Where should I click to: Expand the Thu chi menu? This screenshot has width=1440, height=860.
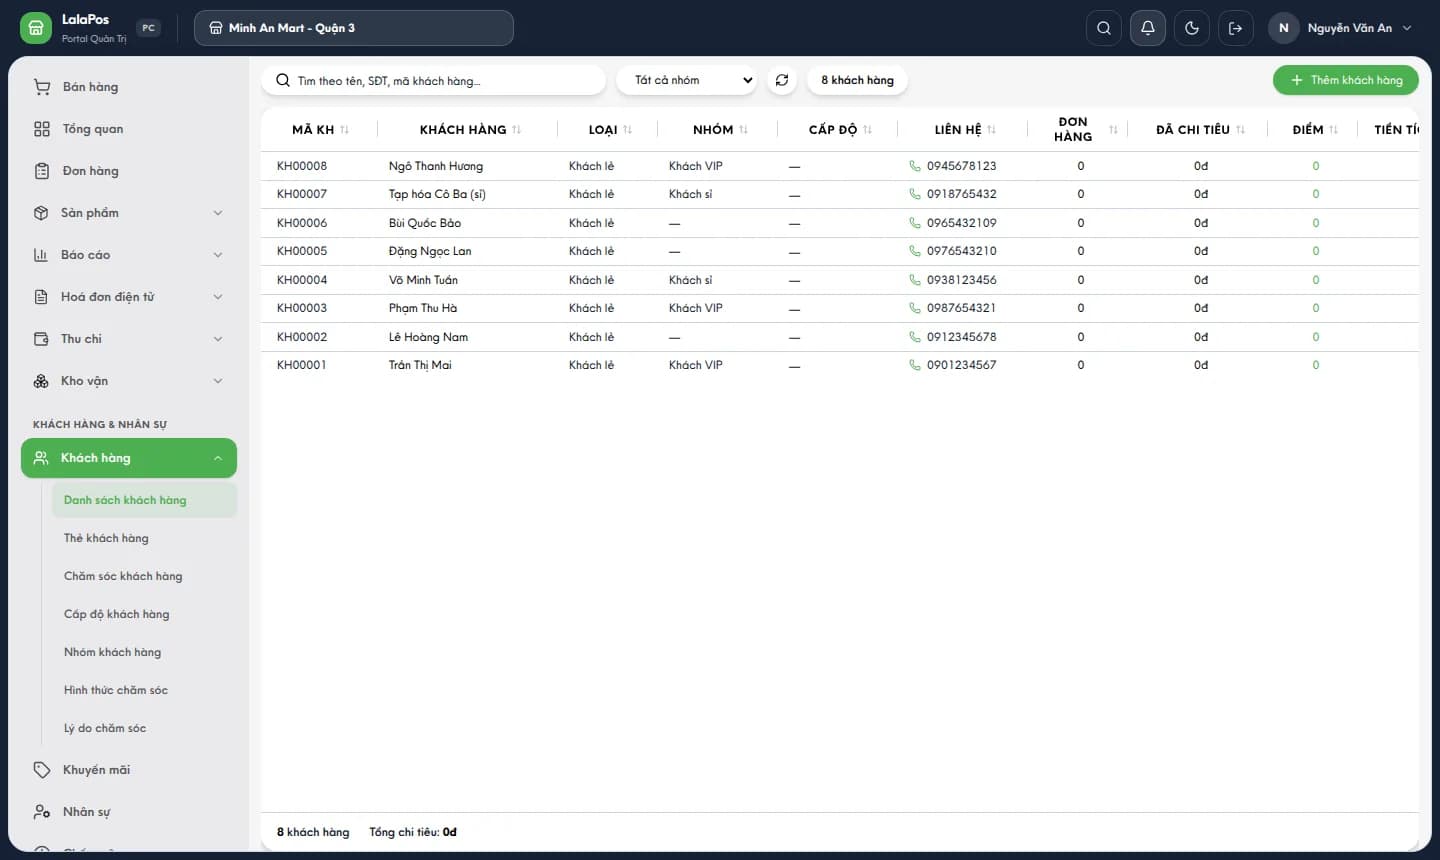[129, 339]
